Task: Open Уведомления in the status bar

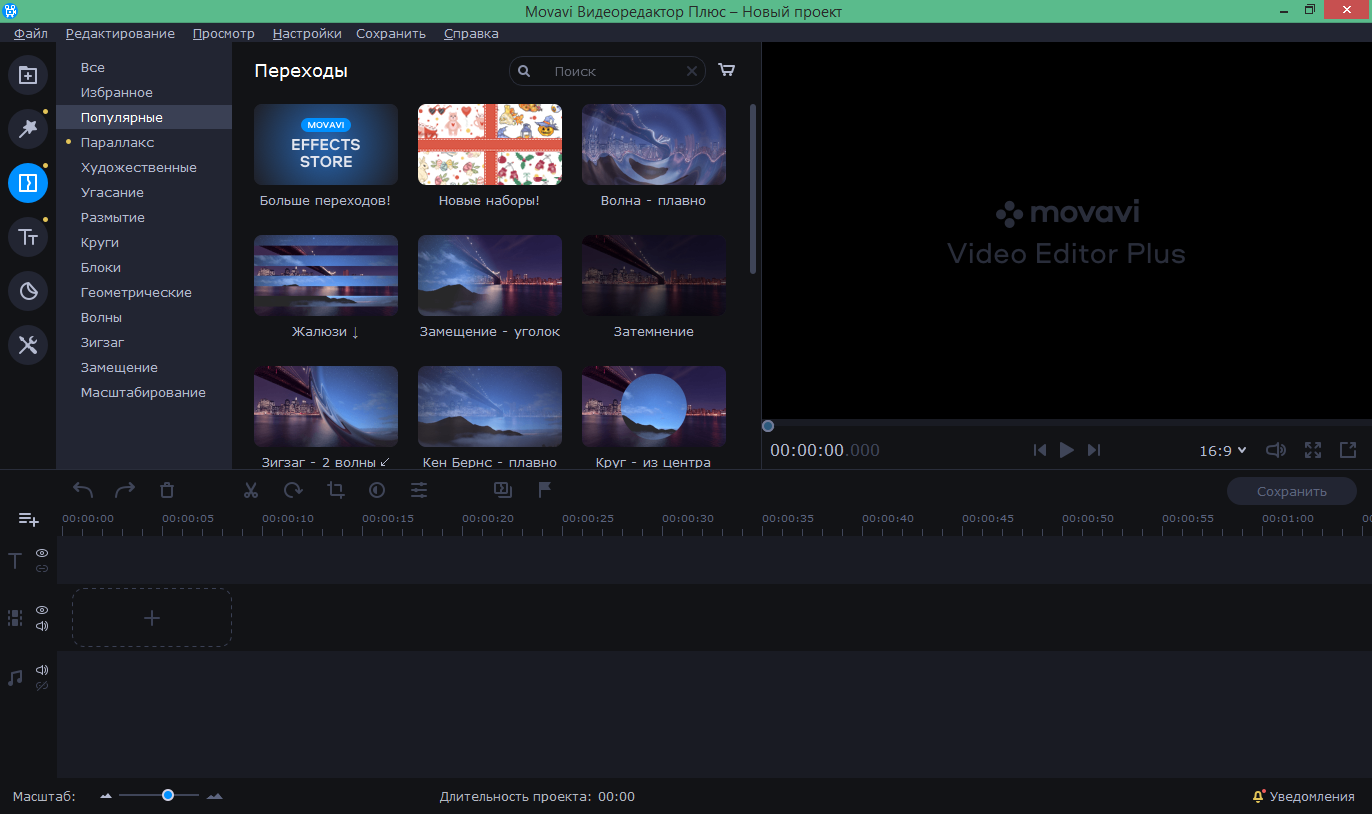Action: coord(1302,796)
